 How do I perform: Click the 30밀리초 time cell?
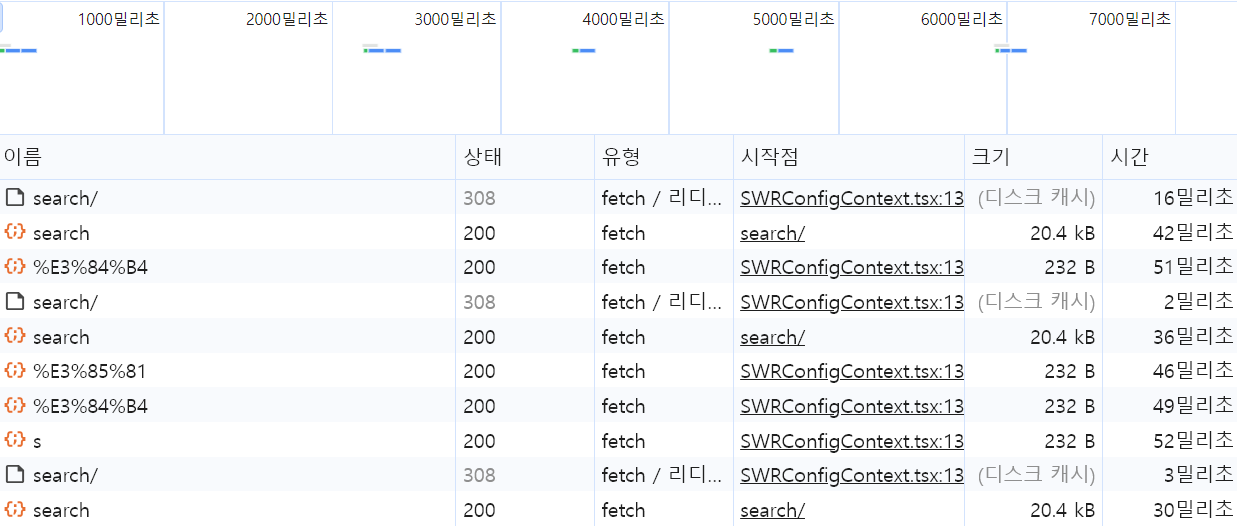click(x=1193, y=510)
